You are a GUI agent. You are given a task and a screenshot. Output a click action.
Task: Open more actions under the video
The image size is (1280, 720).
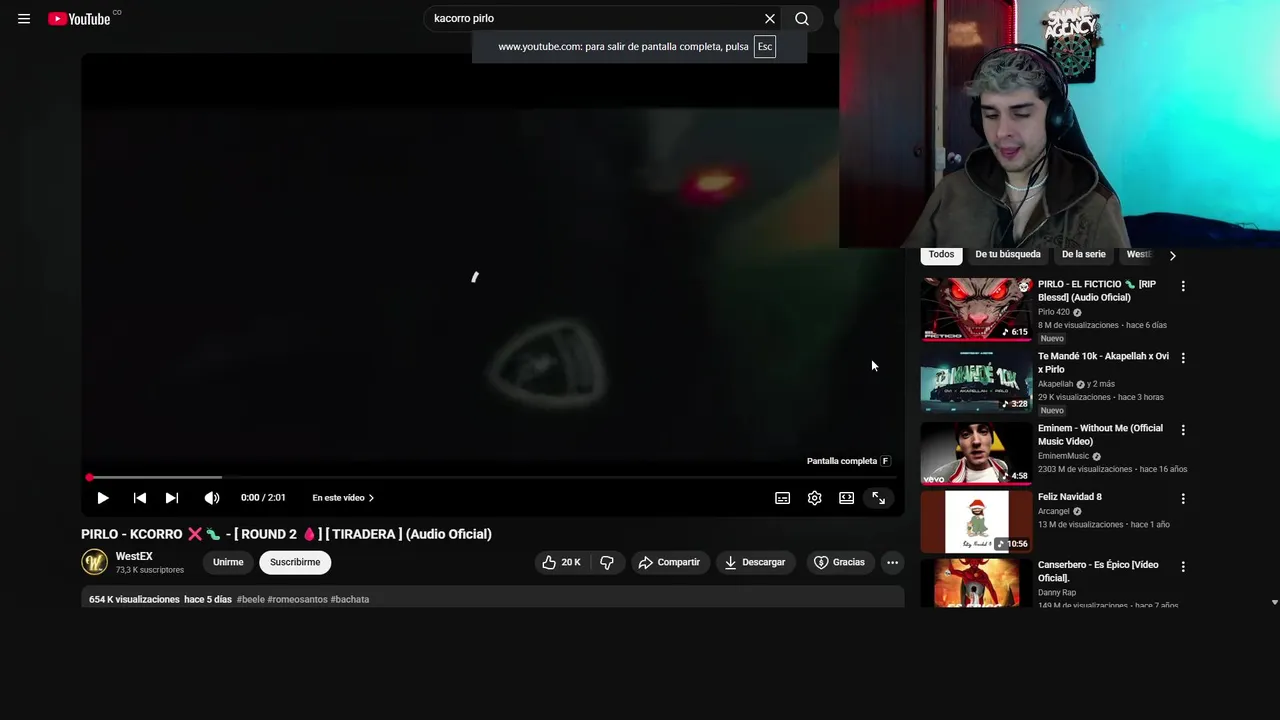pos(892,562)
